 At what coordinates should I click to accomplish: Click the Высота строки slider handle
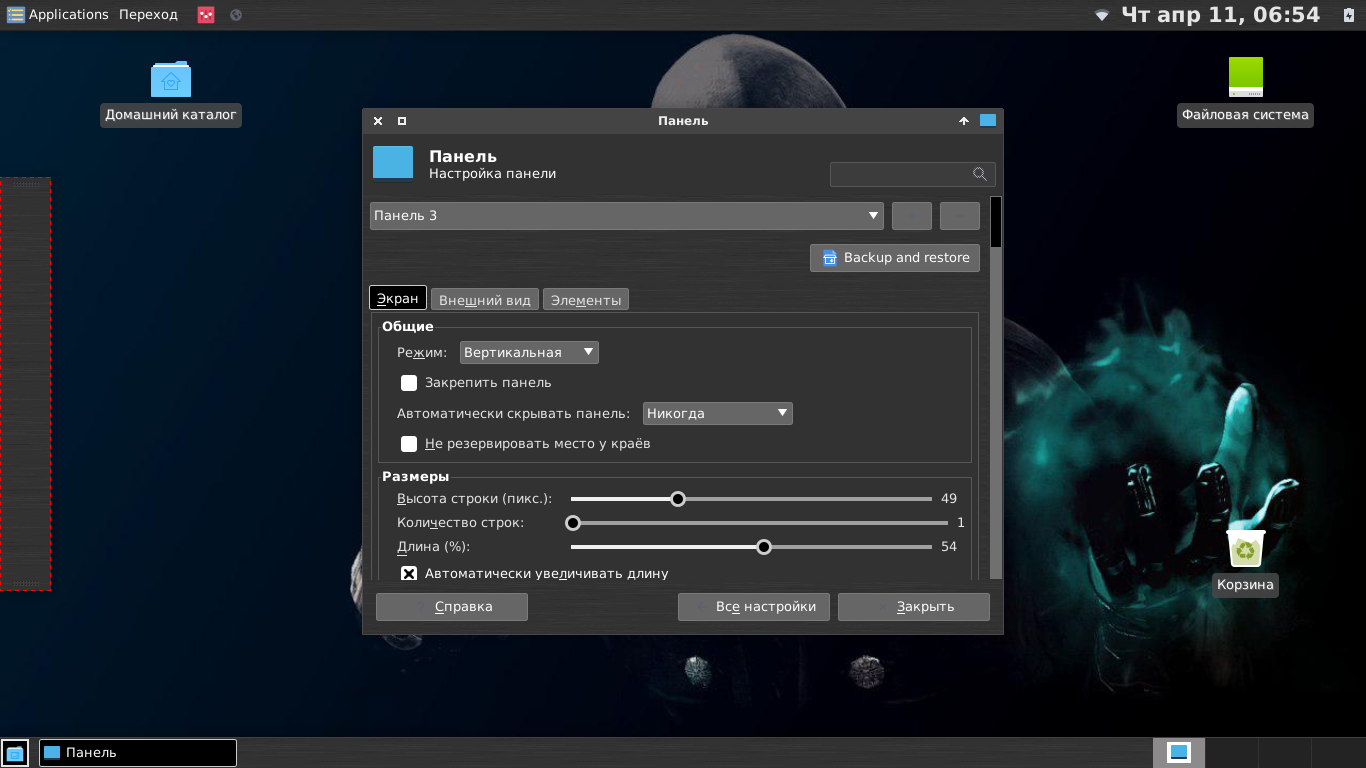click(x=678, y=499)
